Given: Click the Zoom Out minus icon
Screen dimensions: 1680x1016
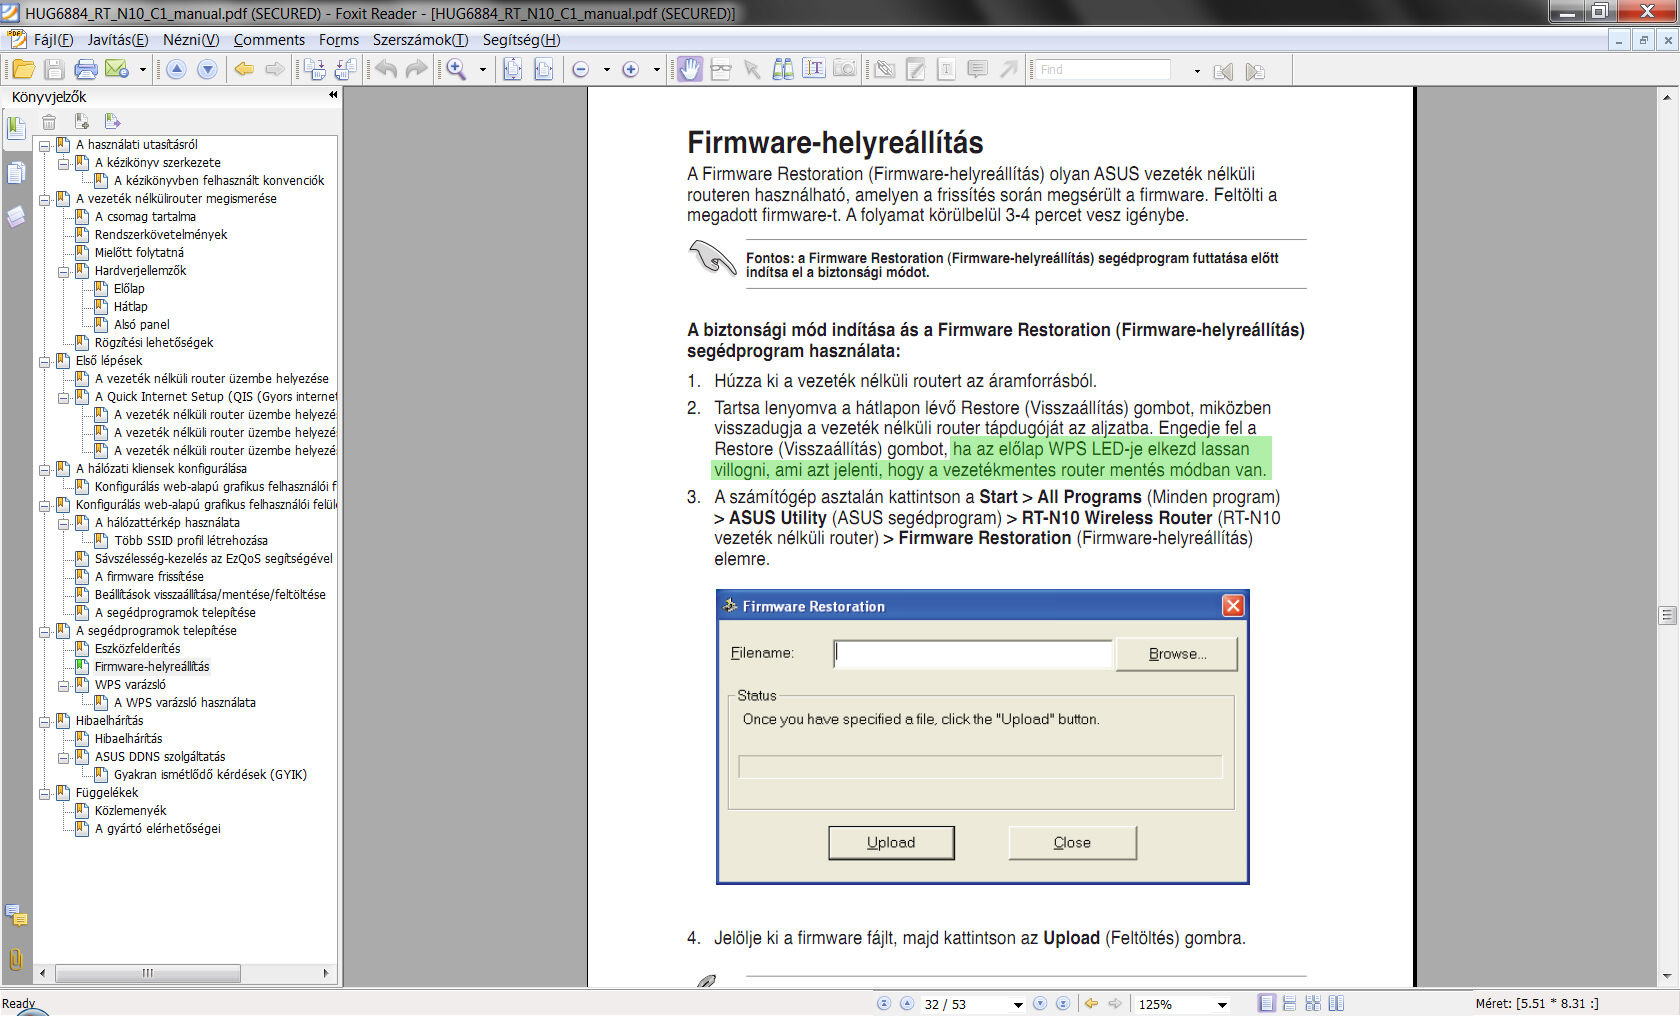Looking at the screenshot, I should tap(580, 69).
